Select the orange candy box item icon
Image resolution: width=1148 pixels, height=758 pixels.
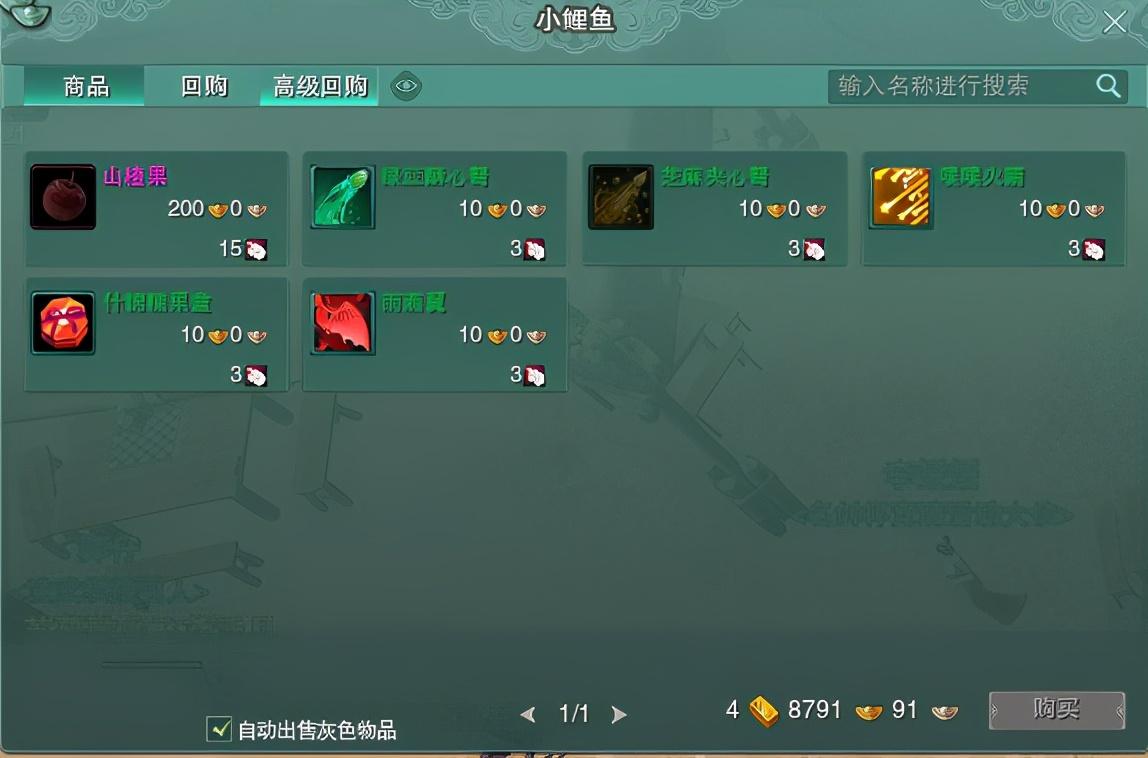coord(63,323)
